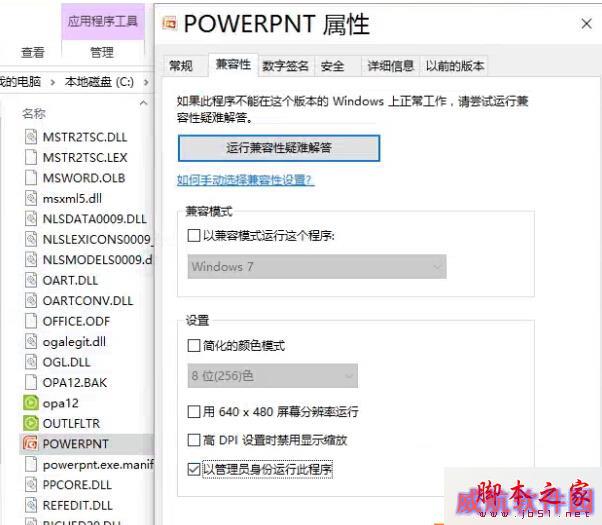602x525 pixels.
Task: Click the NLSDATA0009.DLL file icon
Action: [31, 219]
